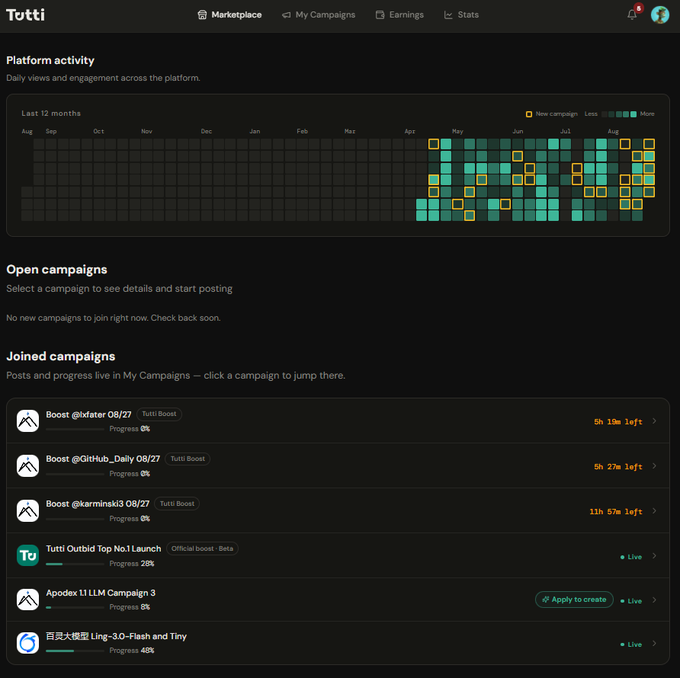
Task: Open Tutti Outbid Top No.1 Launch title
Action: (103, 549)
